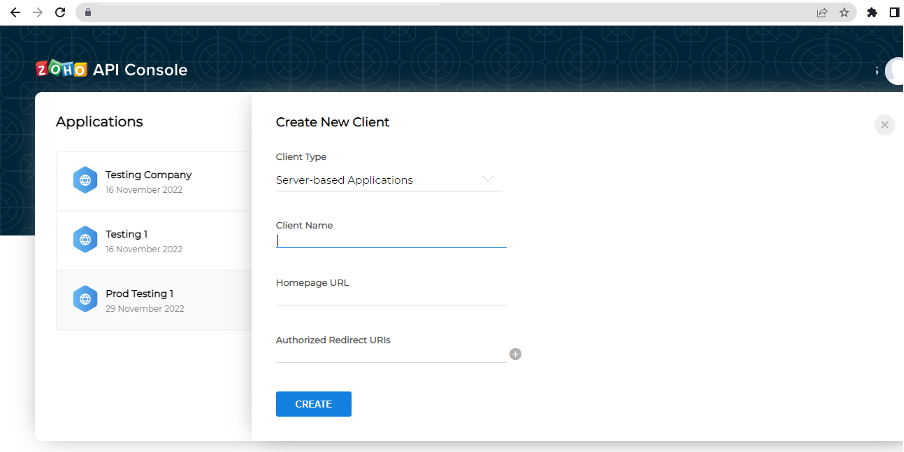Click the Zoho logo
The height and width of the screenshot is (452, 904).
(x=61, y=69)
